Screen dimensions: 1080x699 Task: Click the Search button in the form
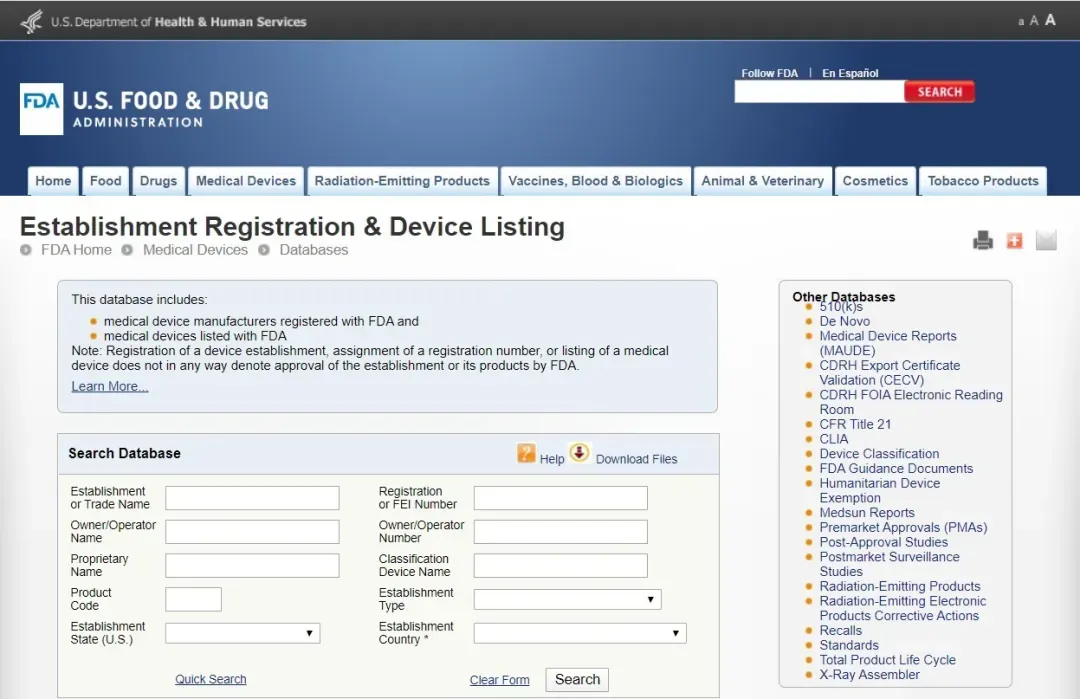tap(577, 680)
